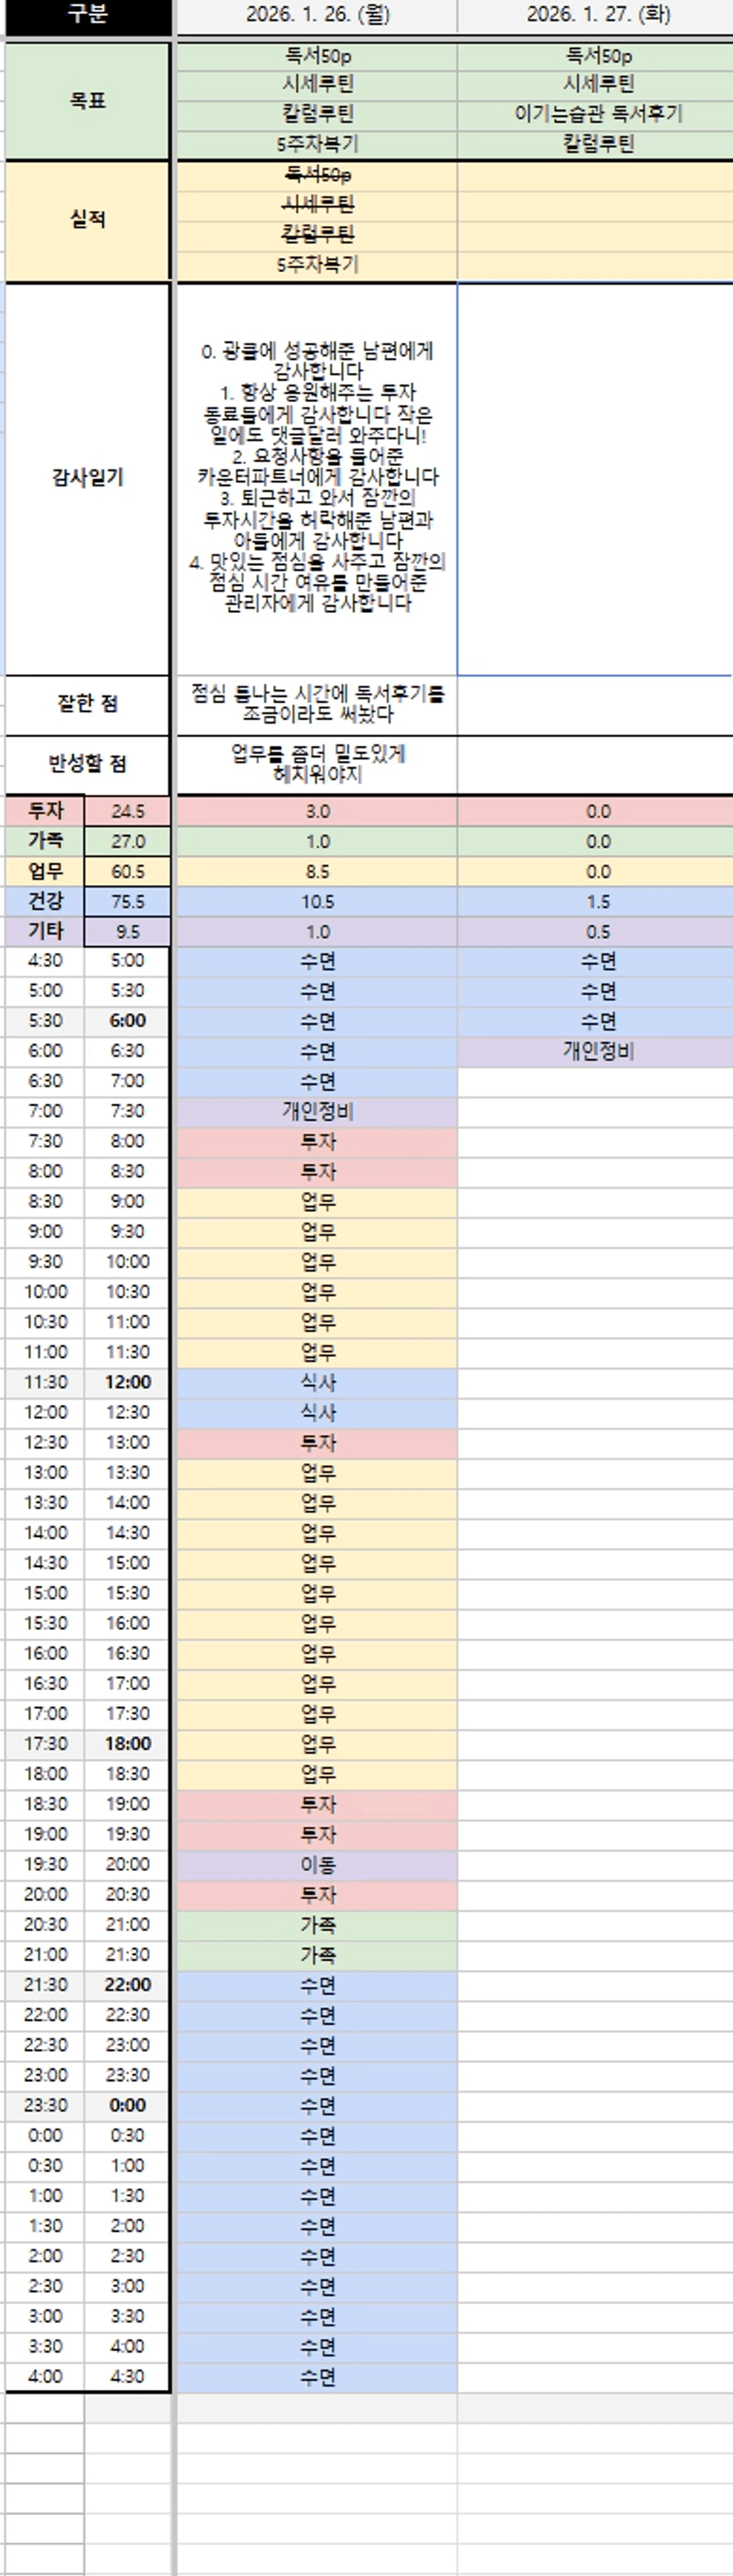
Task: Click the bold 0:00 end-time cell
Action: click(x=127, y=2106)
